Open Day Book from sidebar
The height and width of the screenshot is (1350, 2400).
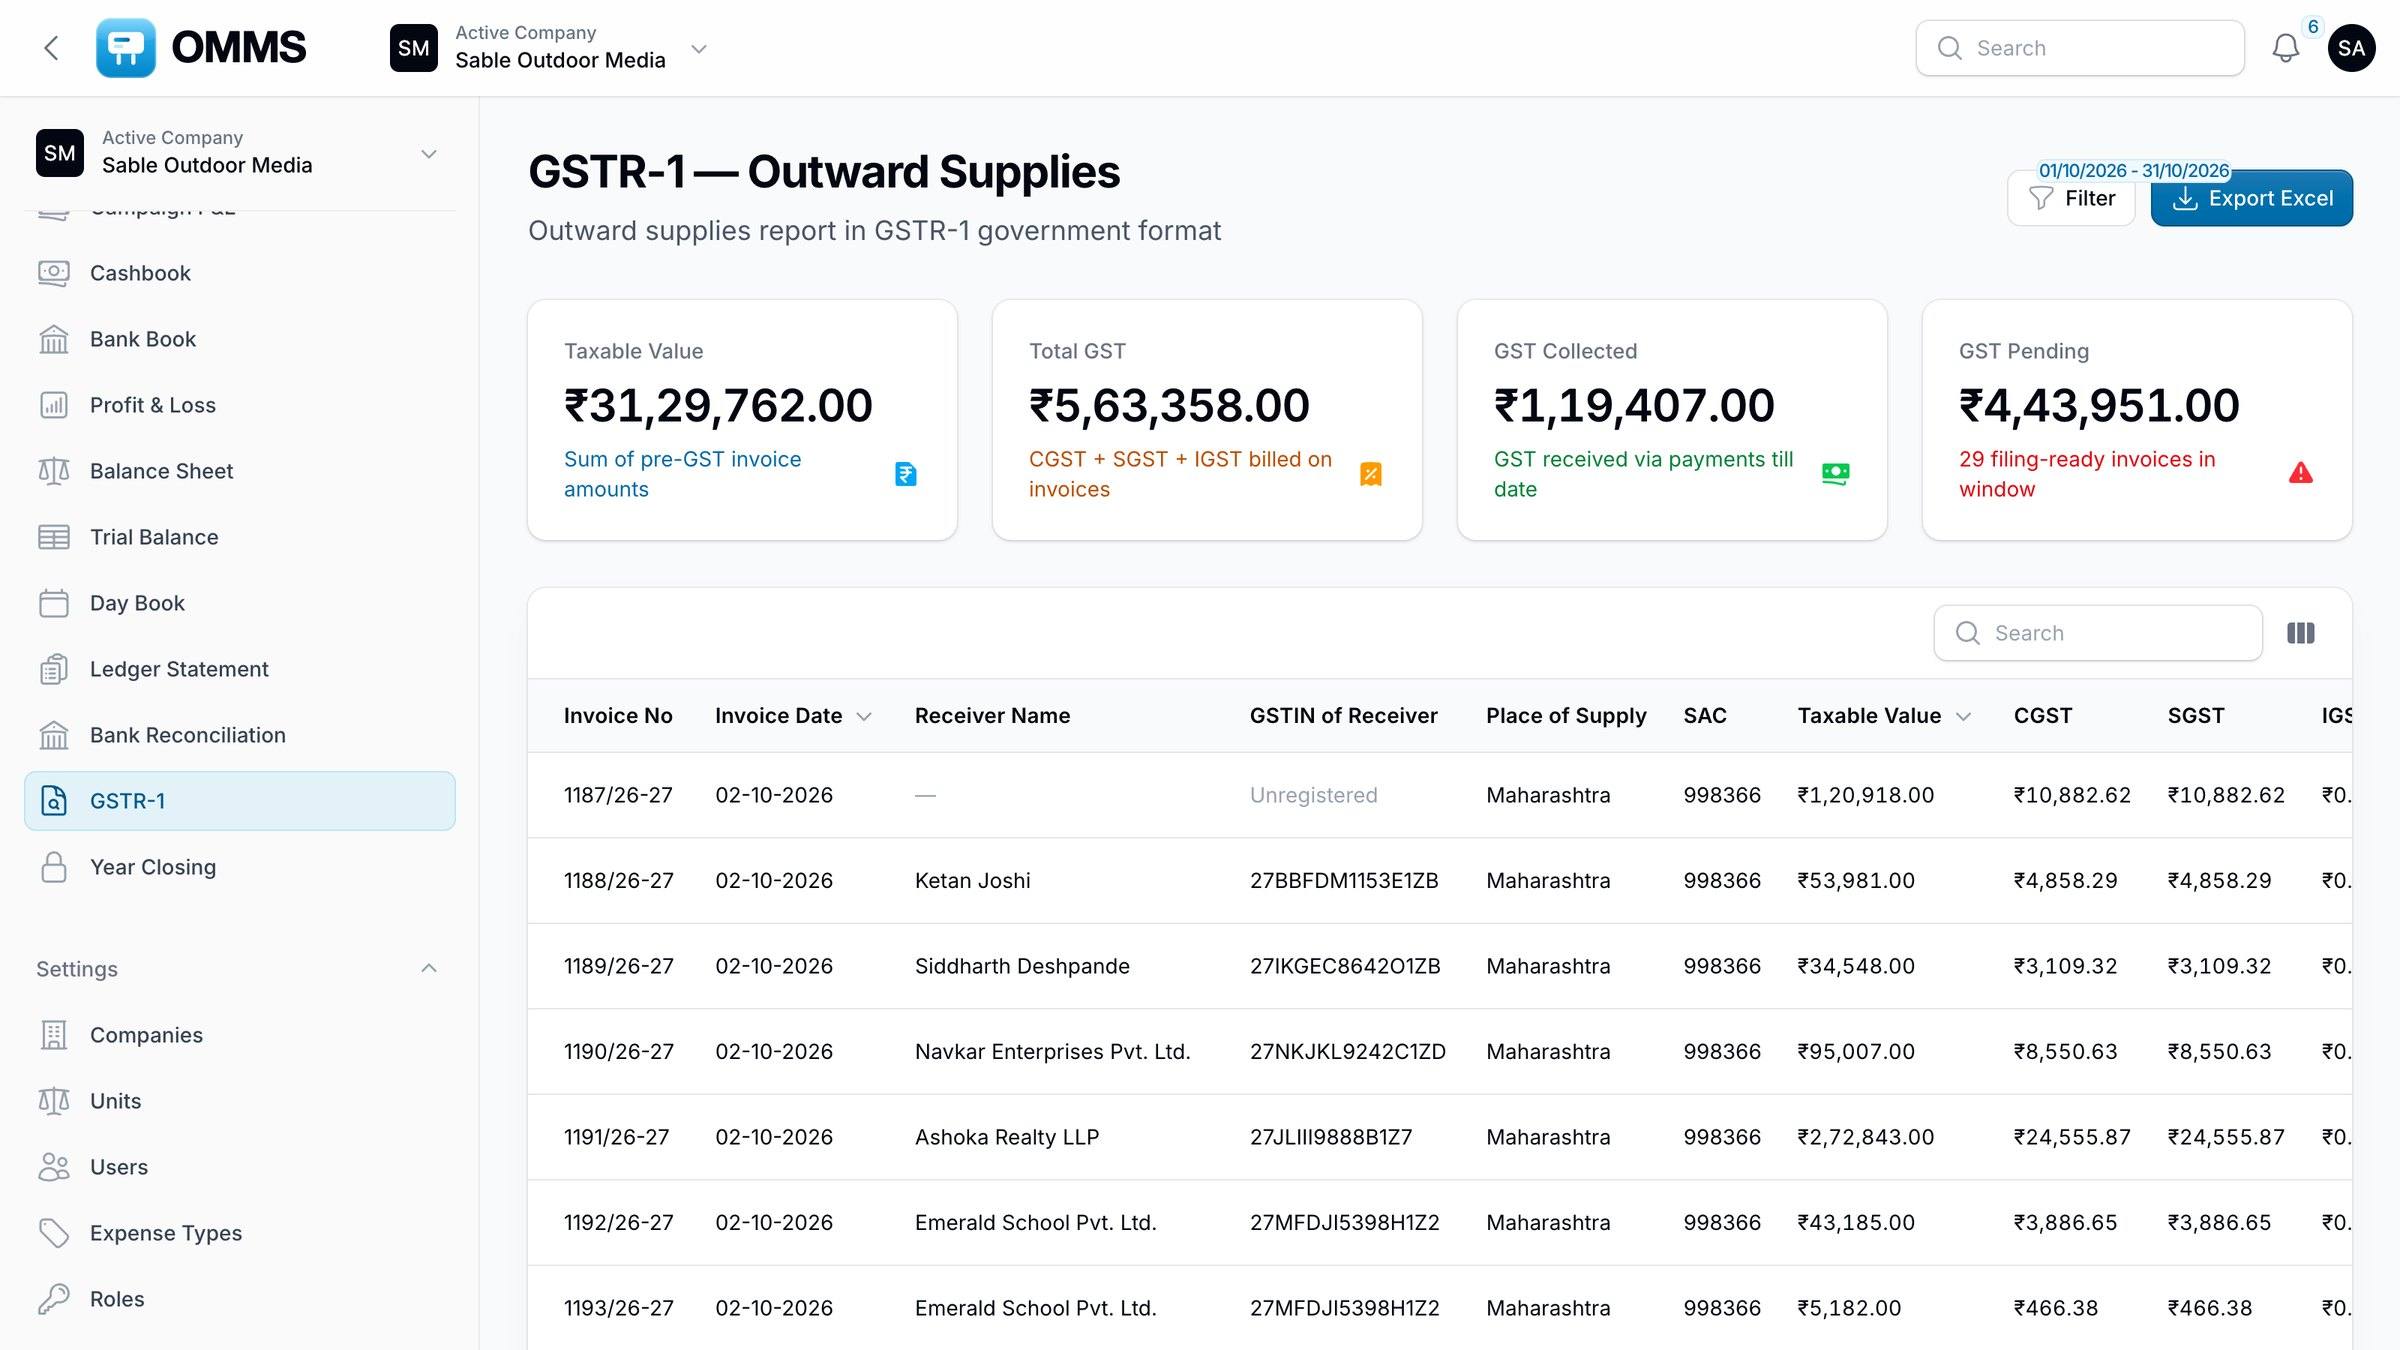240,603
